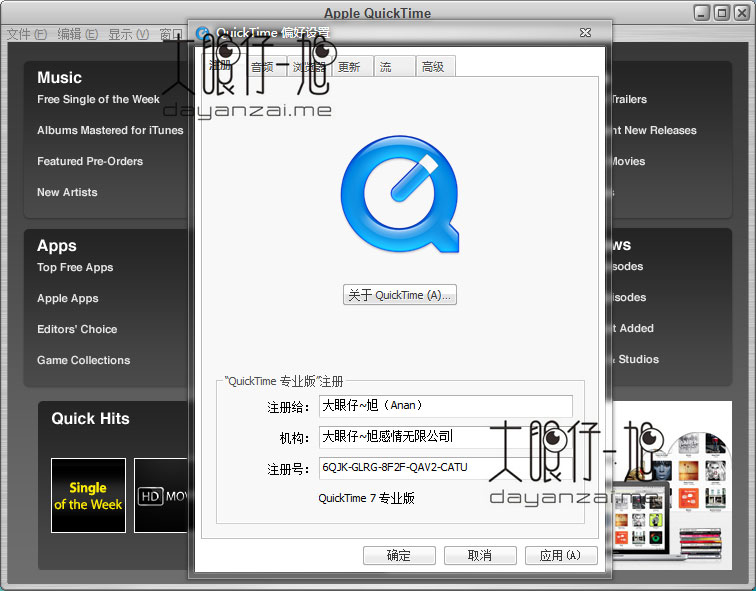The height and width of the screenshot is (591, 756).
Task: Confirm with the 确定 button
Action: click(399, 555)
